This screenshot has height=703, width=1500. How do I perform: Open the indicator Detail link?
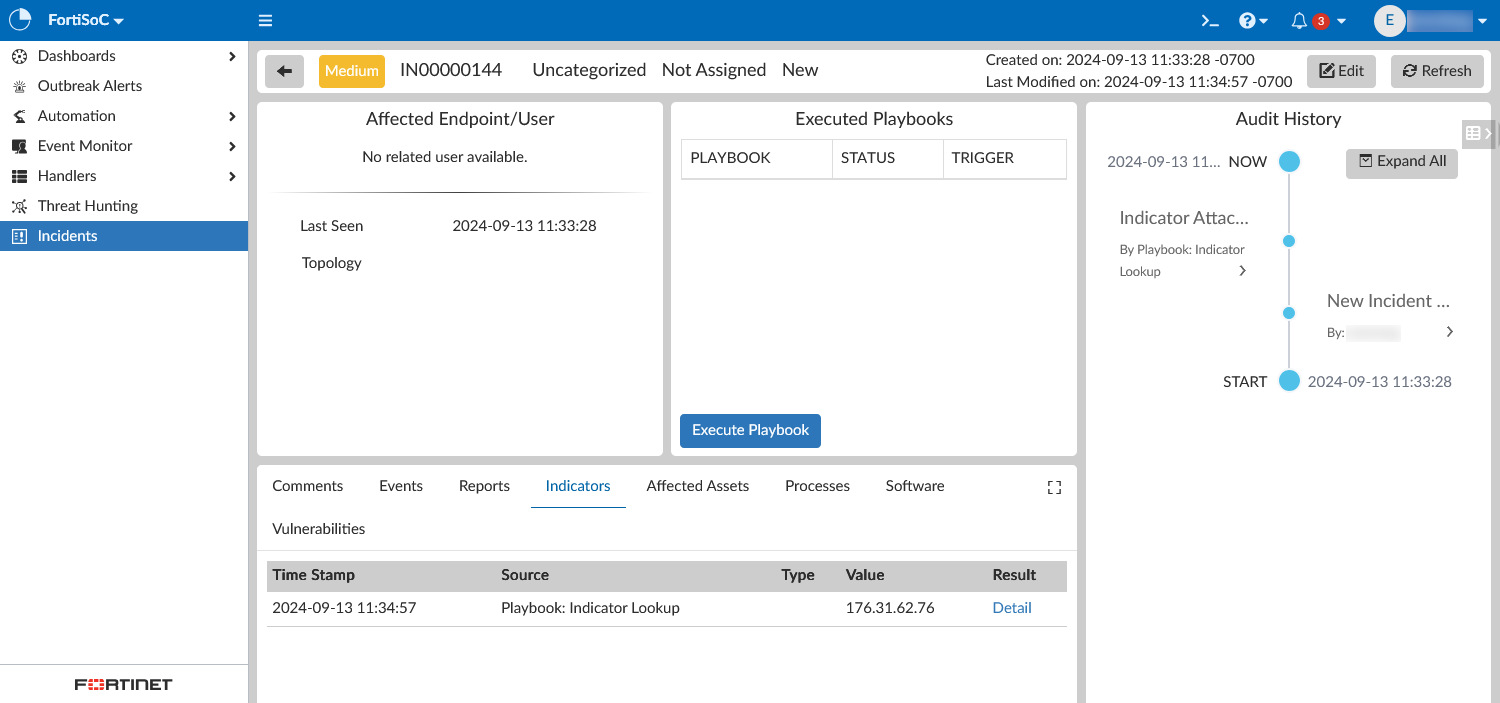tap(1011, 608)
